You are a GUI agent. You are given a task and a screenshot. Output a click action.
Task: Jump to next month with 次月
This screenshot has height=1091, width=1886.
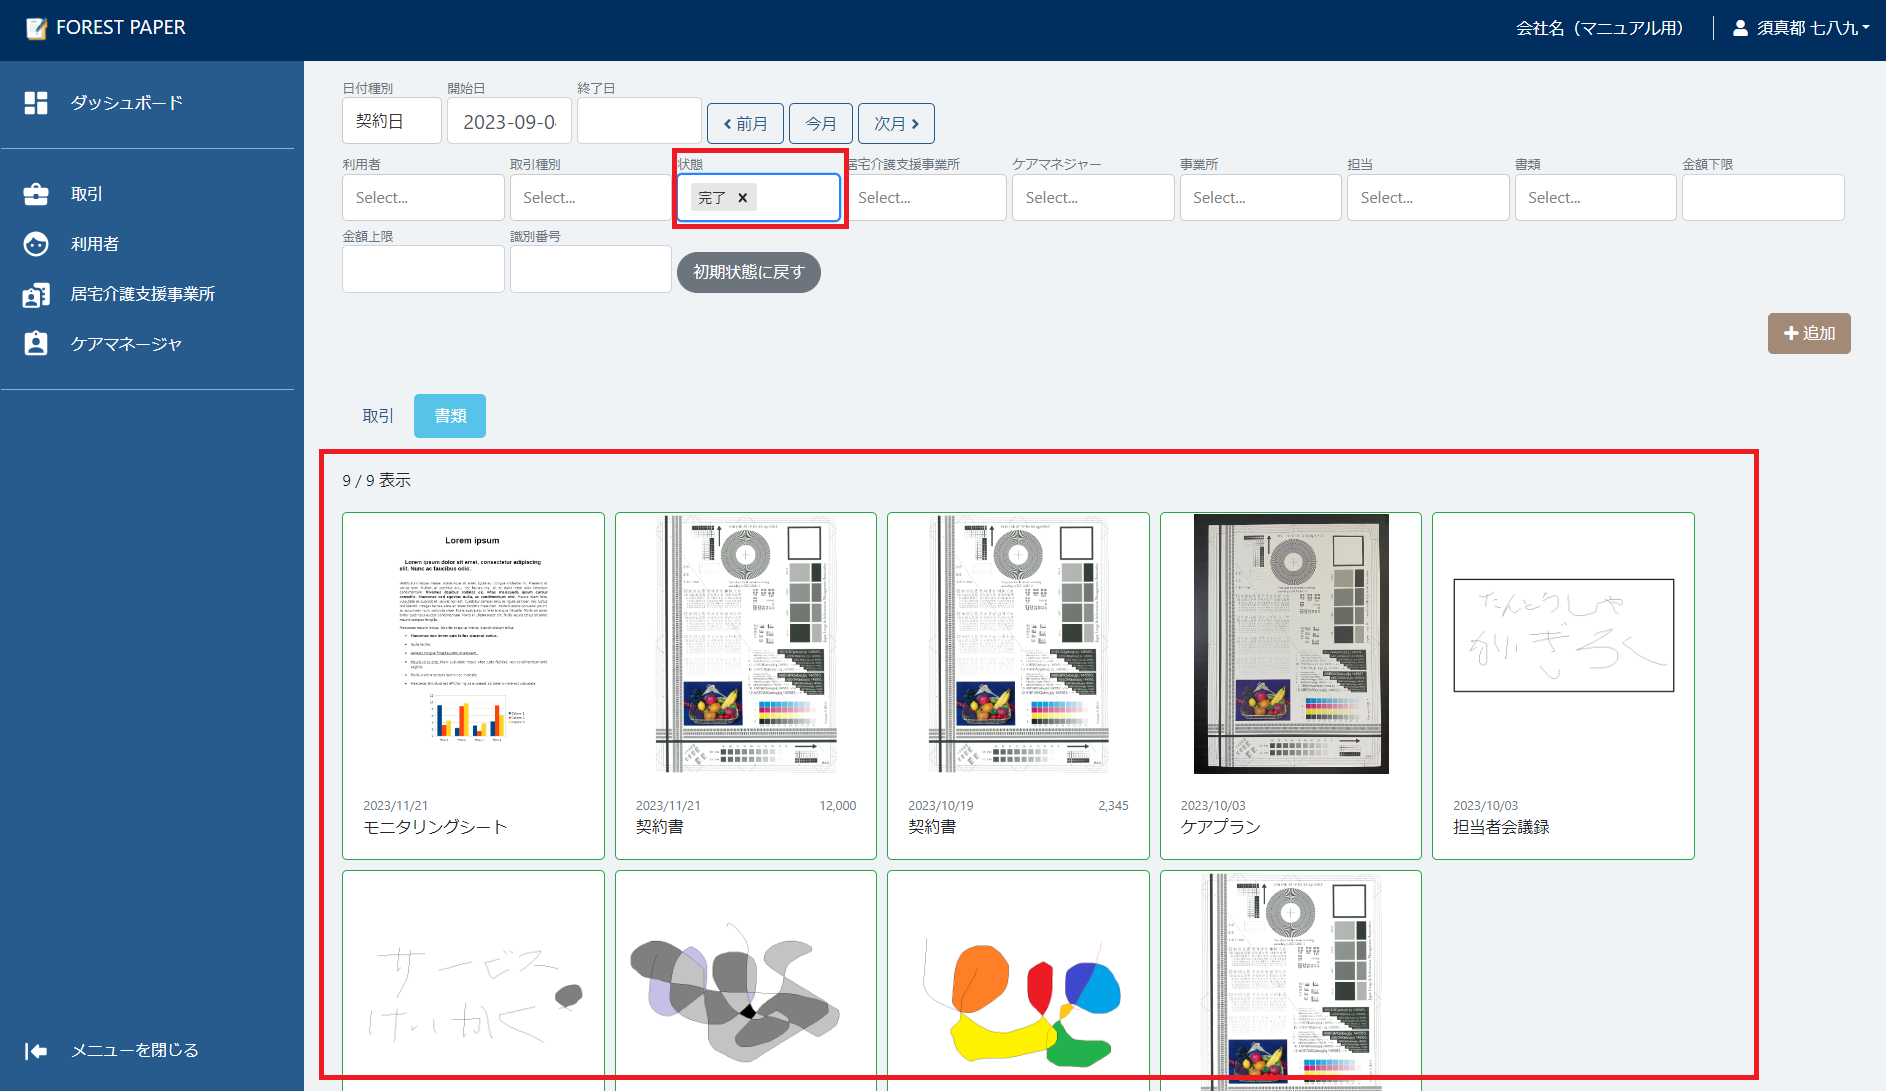coord(896,124)
